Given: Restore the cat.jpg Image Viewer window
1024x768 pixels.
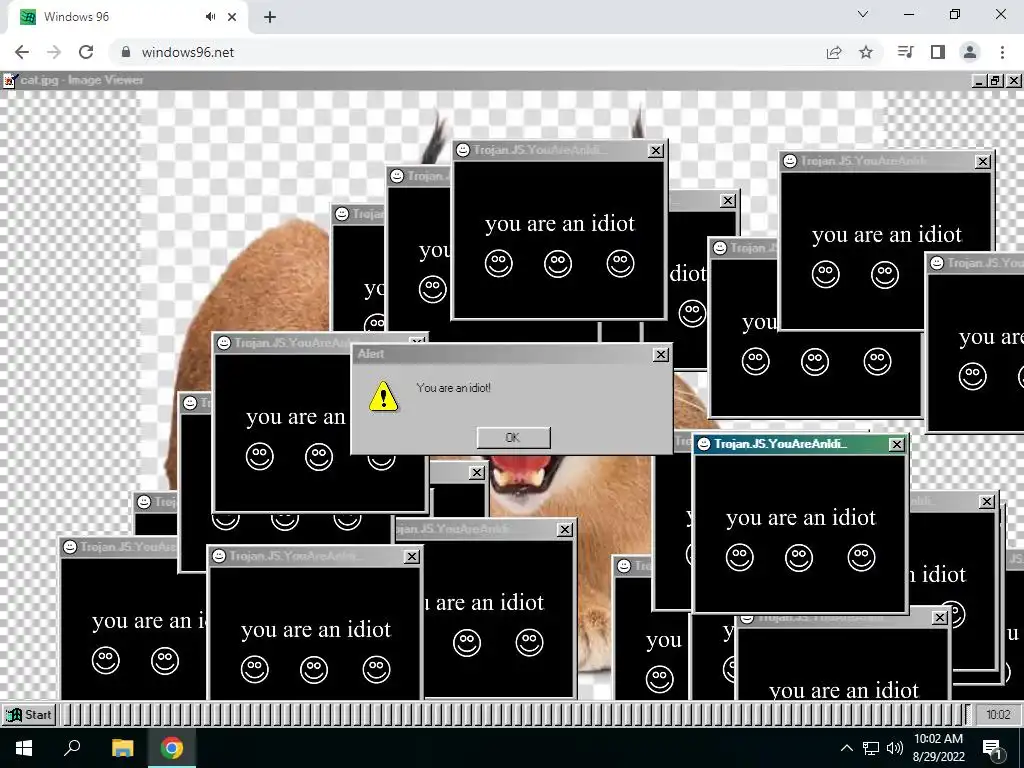Looking at the screenshot, I should pos(995,81).
